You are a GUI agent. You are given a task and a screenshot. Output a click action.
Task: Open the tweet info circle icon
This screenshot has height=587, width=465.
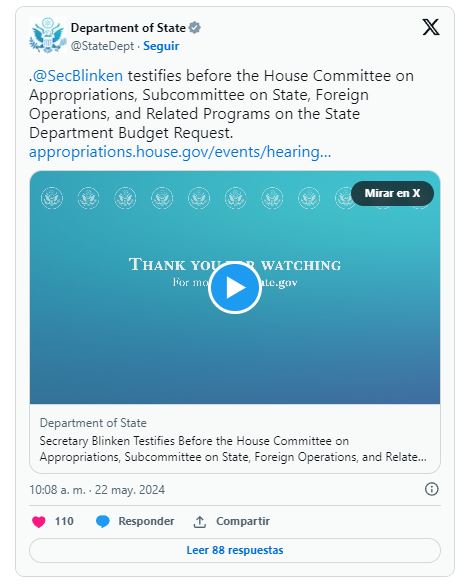[x=431, y=489]
